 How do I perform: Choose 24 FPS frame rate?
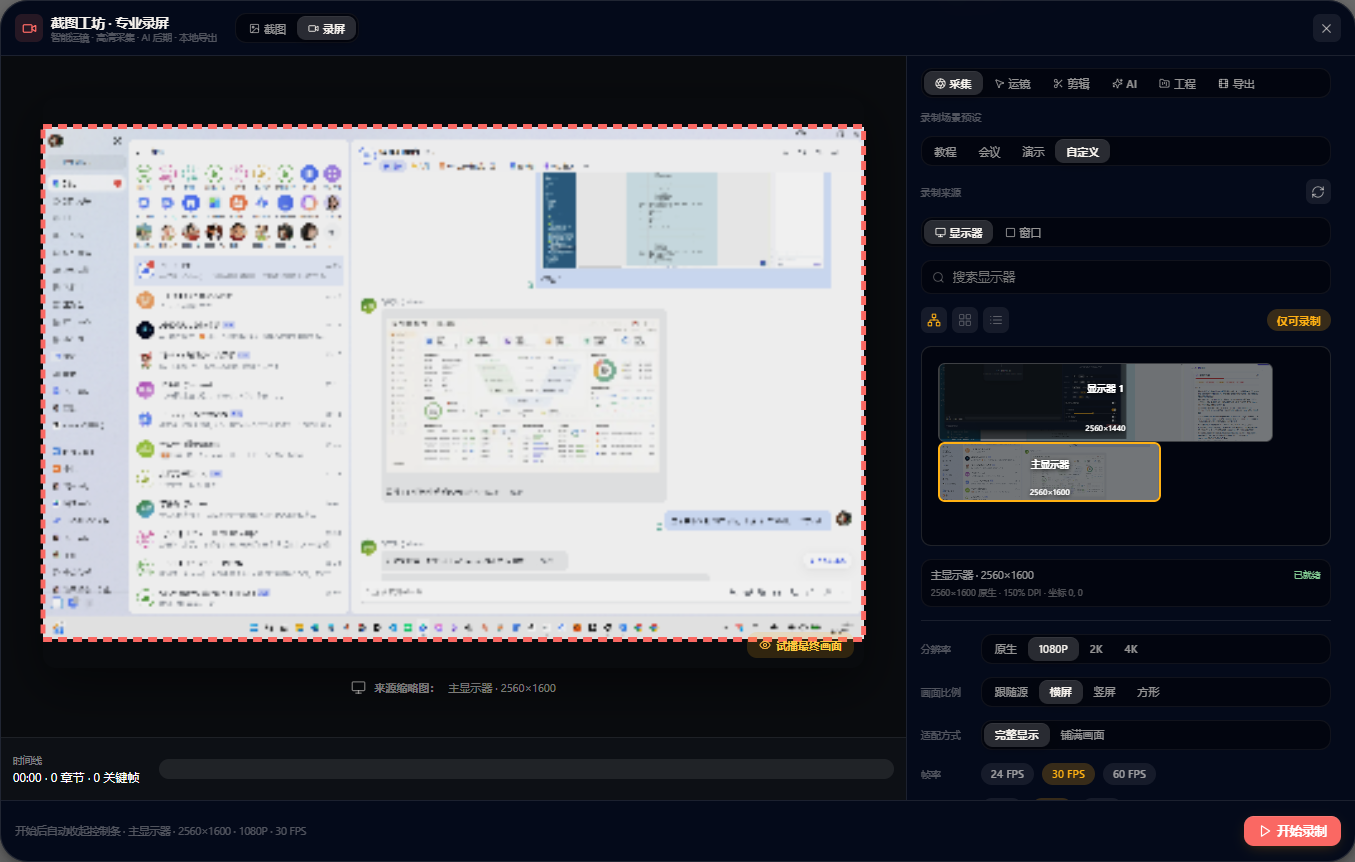coord(1007,774)
